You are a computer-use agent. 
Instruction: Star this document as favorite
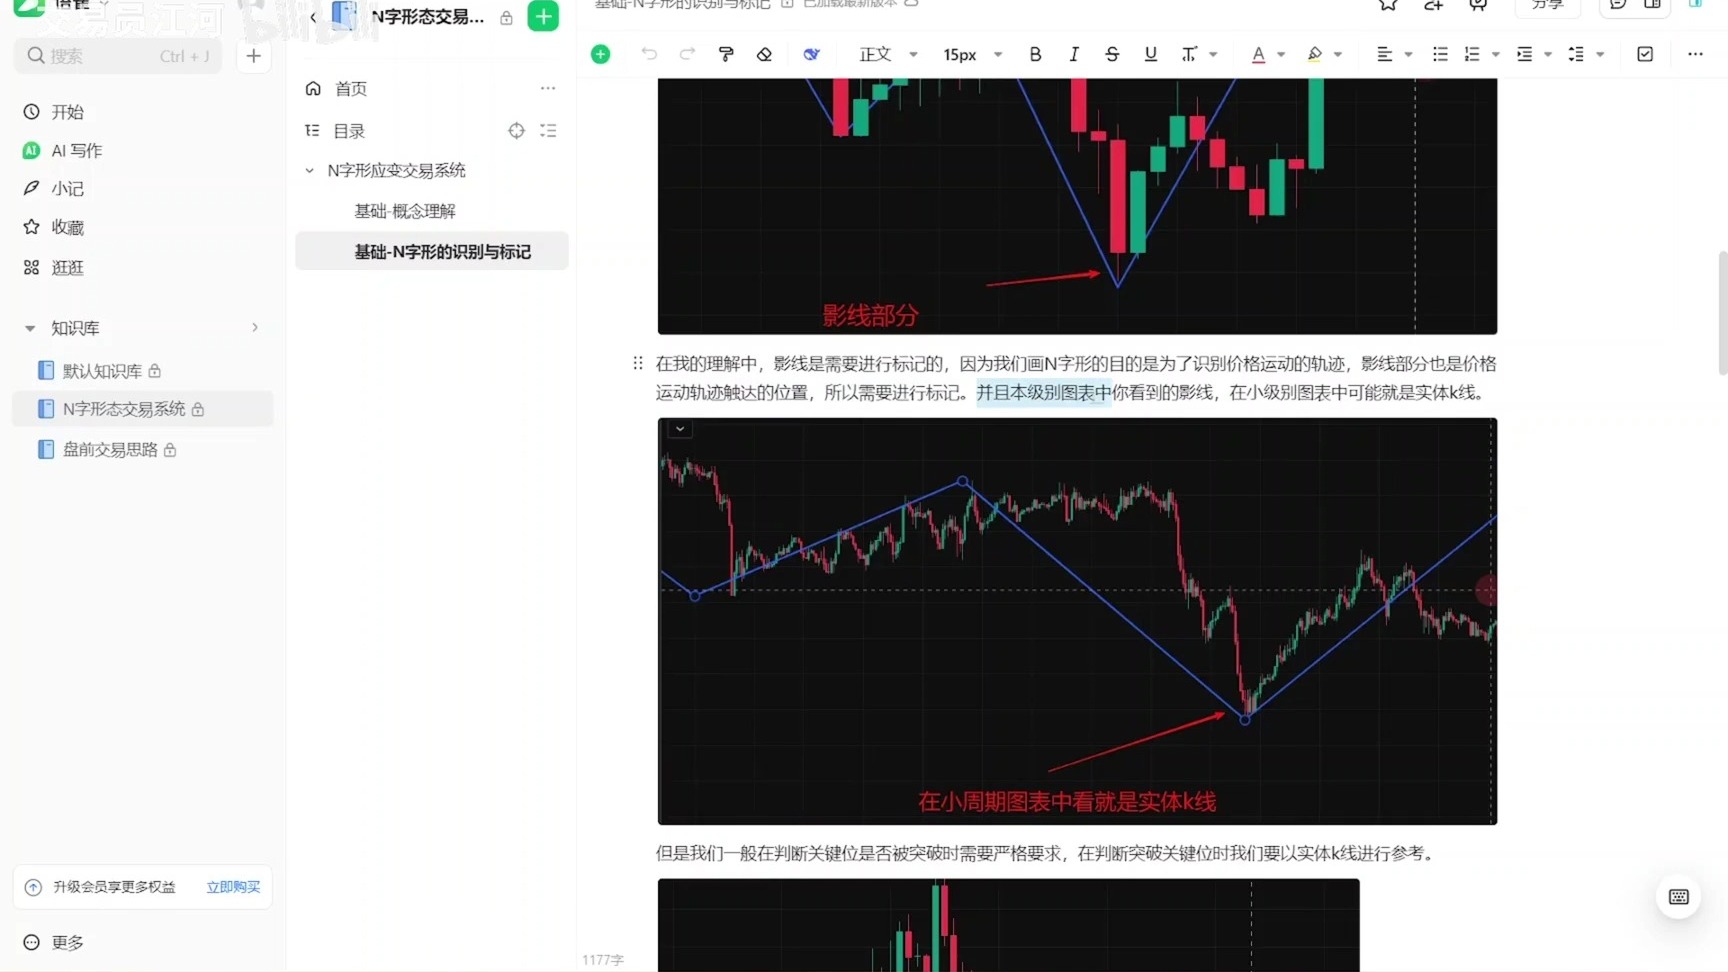[x=1388, y=5]
